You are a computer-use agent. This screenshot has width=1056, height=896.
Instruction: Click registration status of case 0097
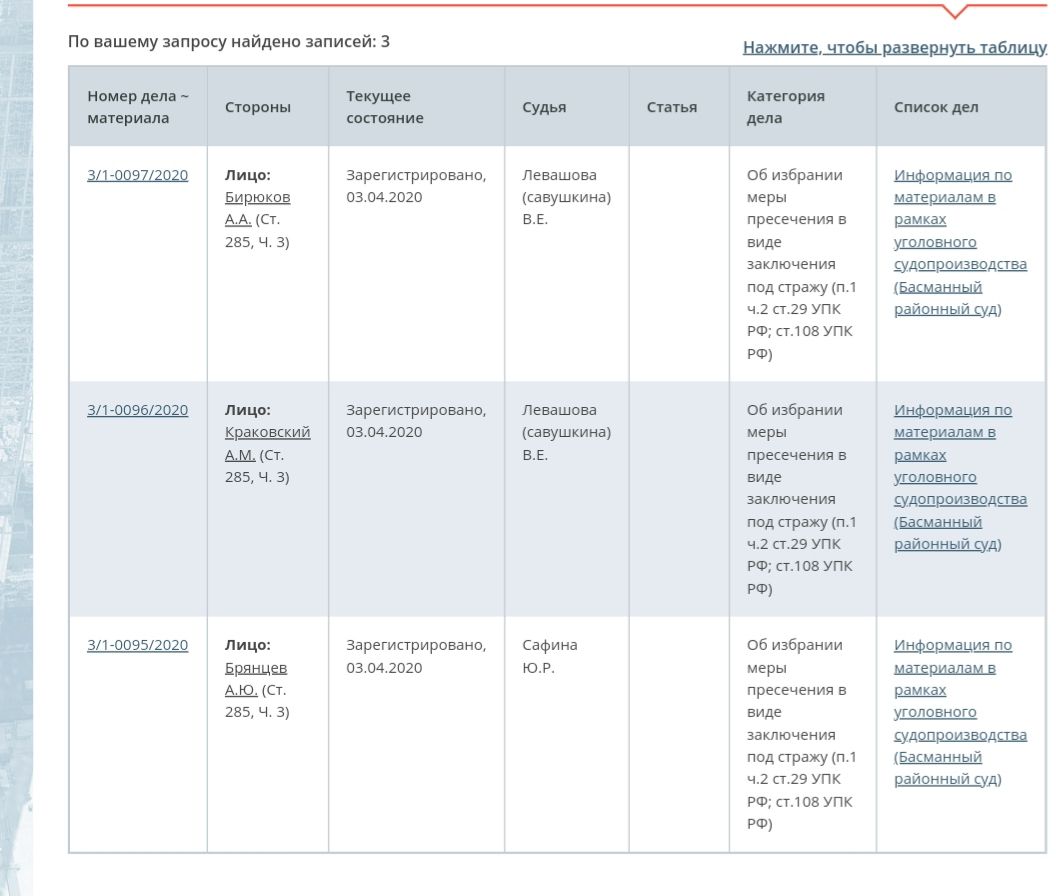(x=416, y=186)
